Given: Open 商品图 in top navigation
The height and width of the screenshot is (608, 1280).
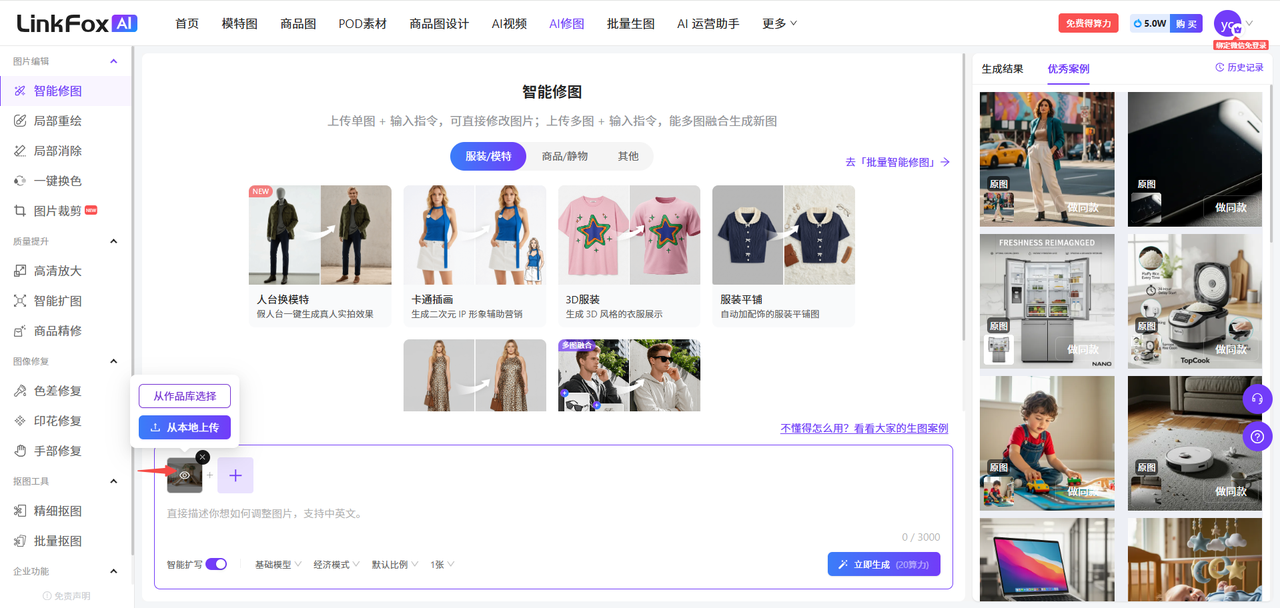Looking at the screenshot, I should point(298,23).
